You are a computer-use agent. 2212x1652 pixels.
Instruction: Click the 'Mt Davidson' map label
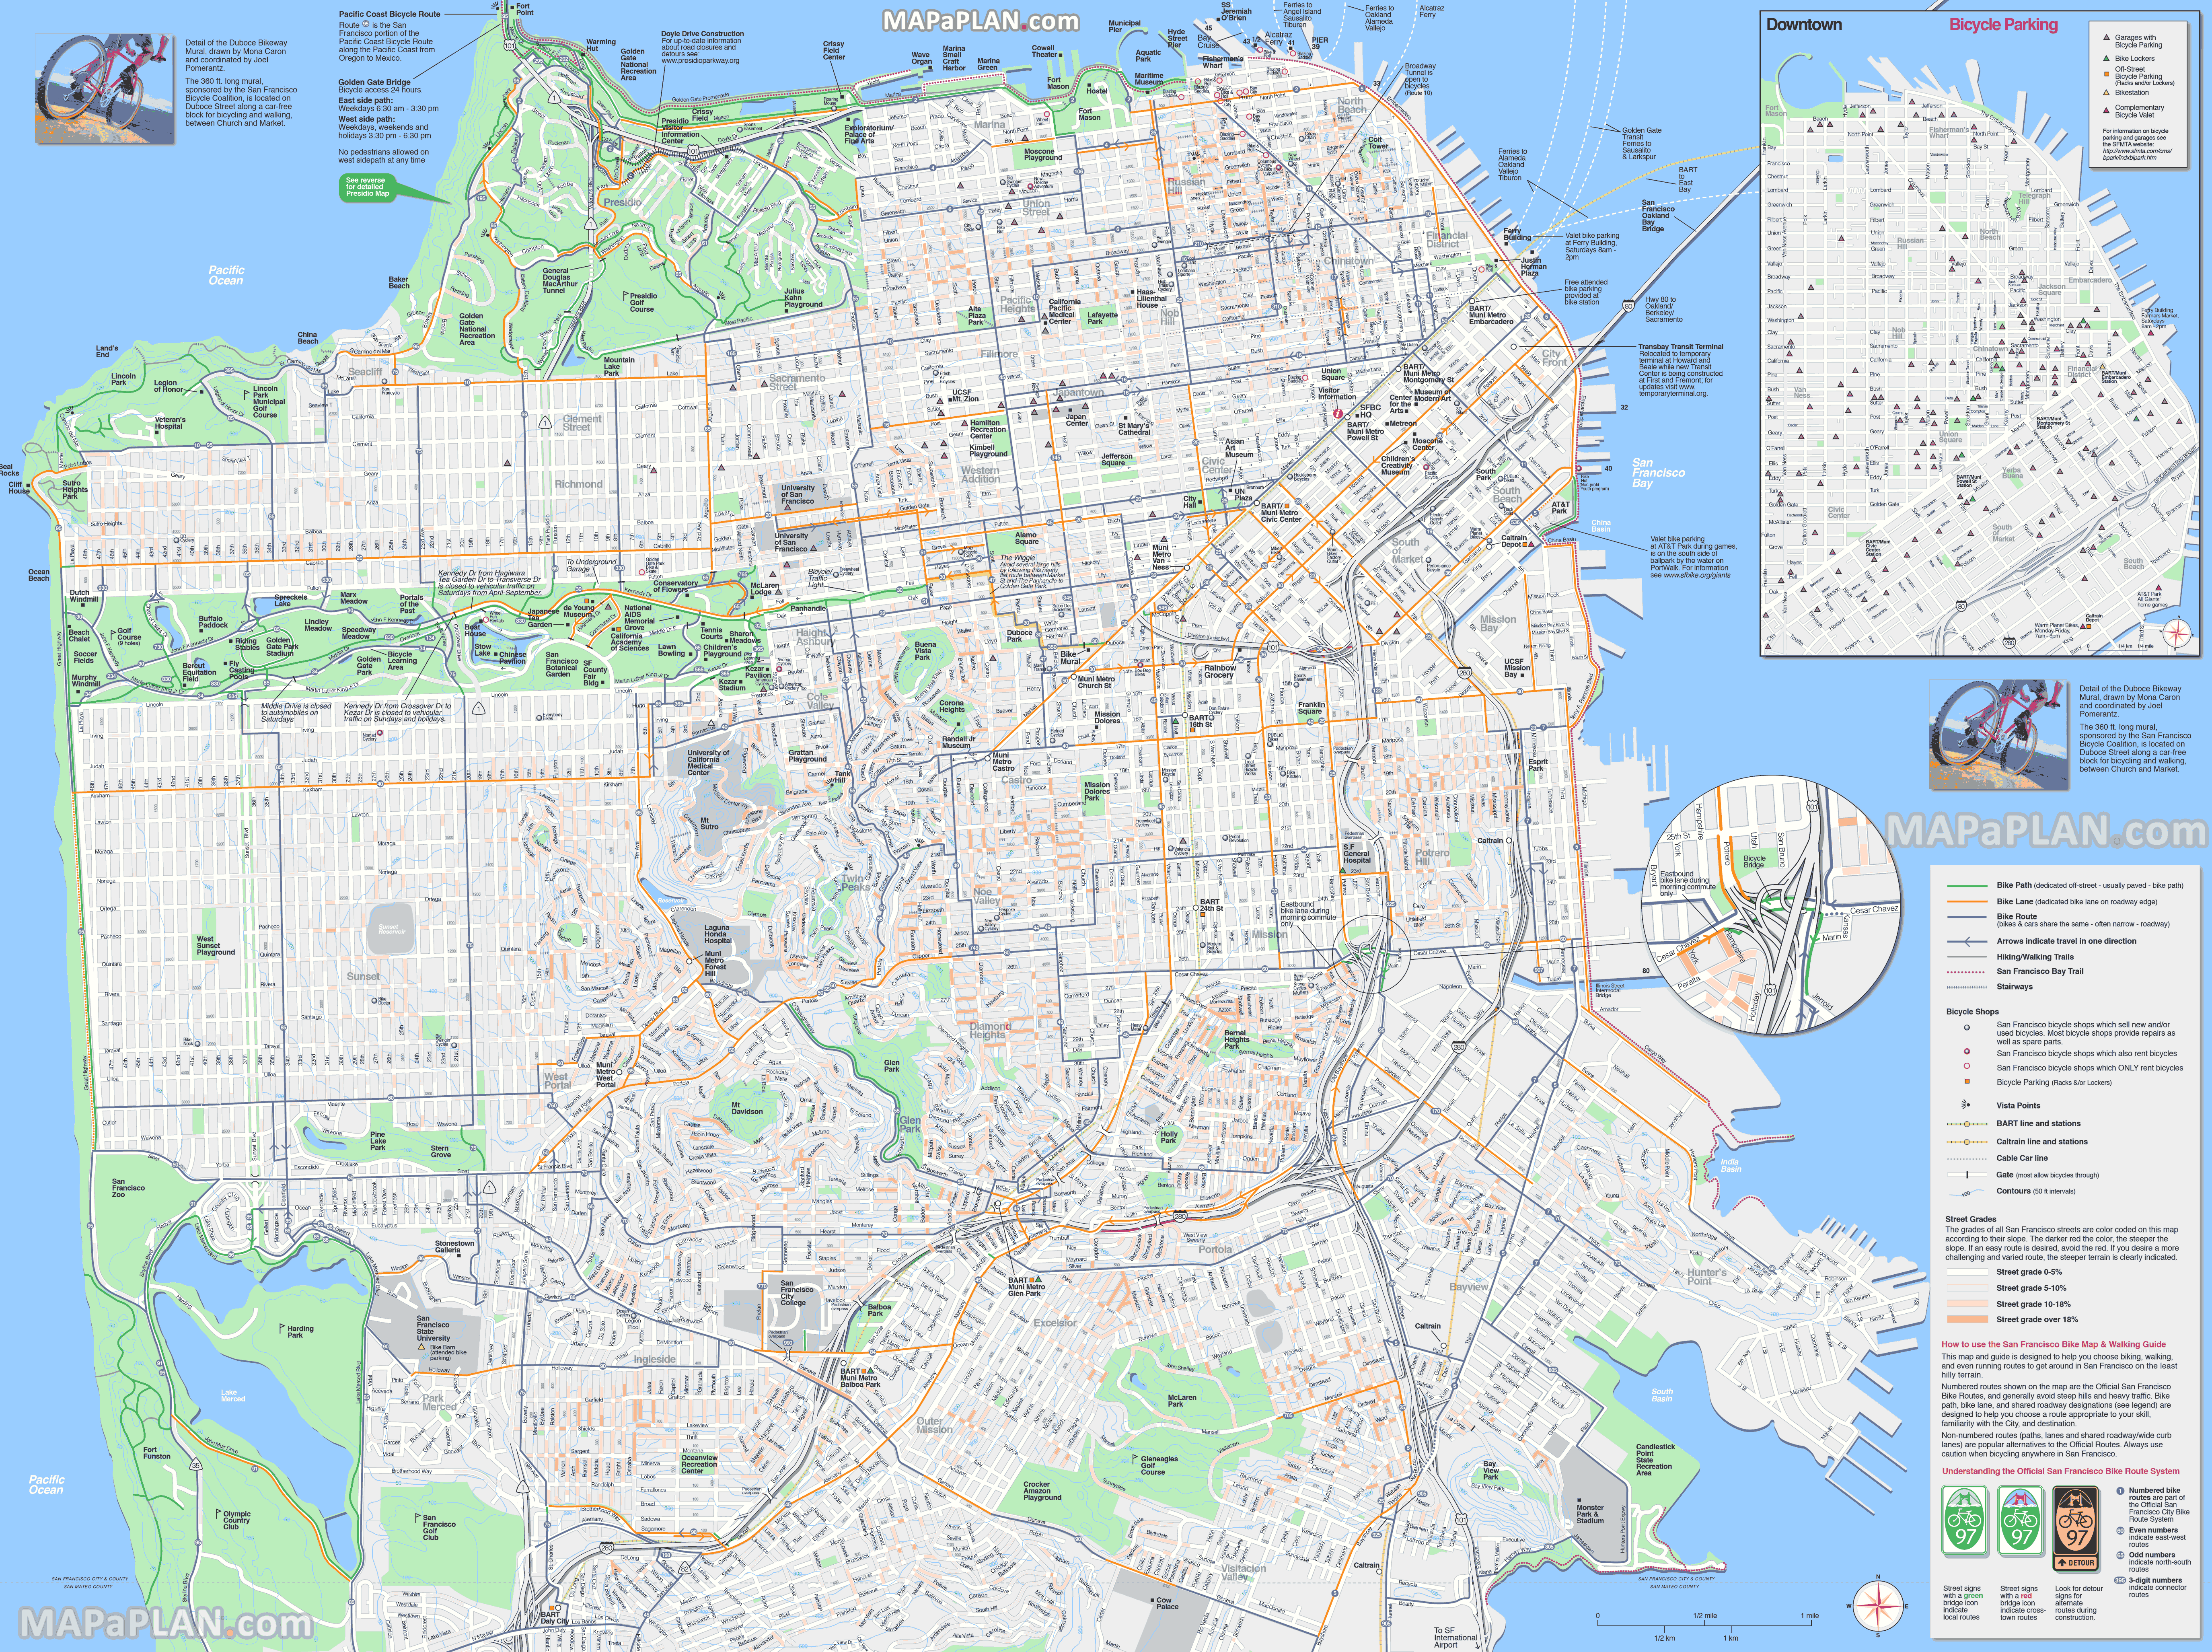[746, 1108]
